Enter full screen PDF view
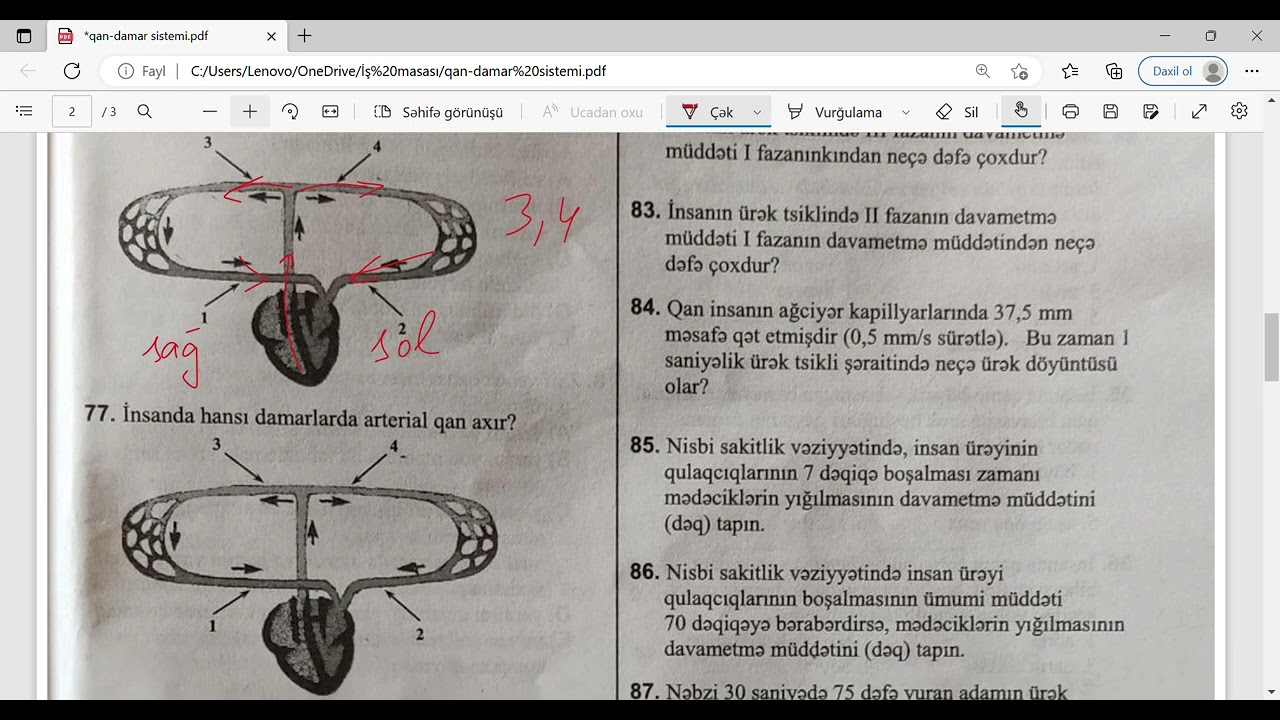 pos(1199,112)
